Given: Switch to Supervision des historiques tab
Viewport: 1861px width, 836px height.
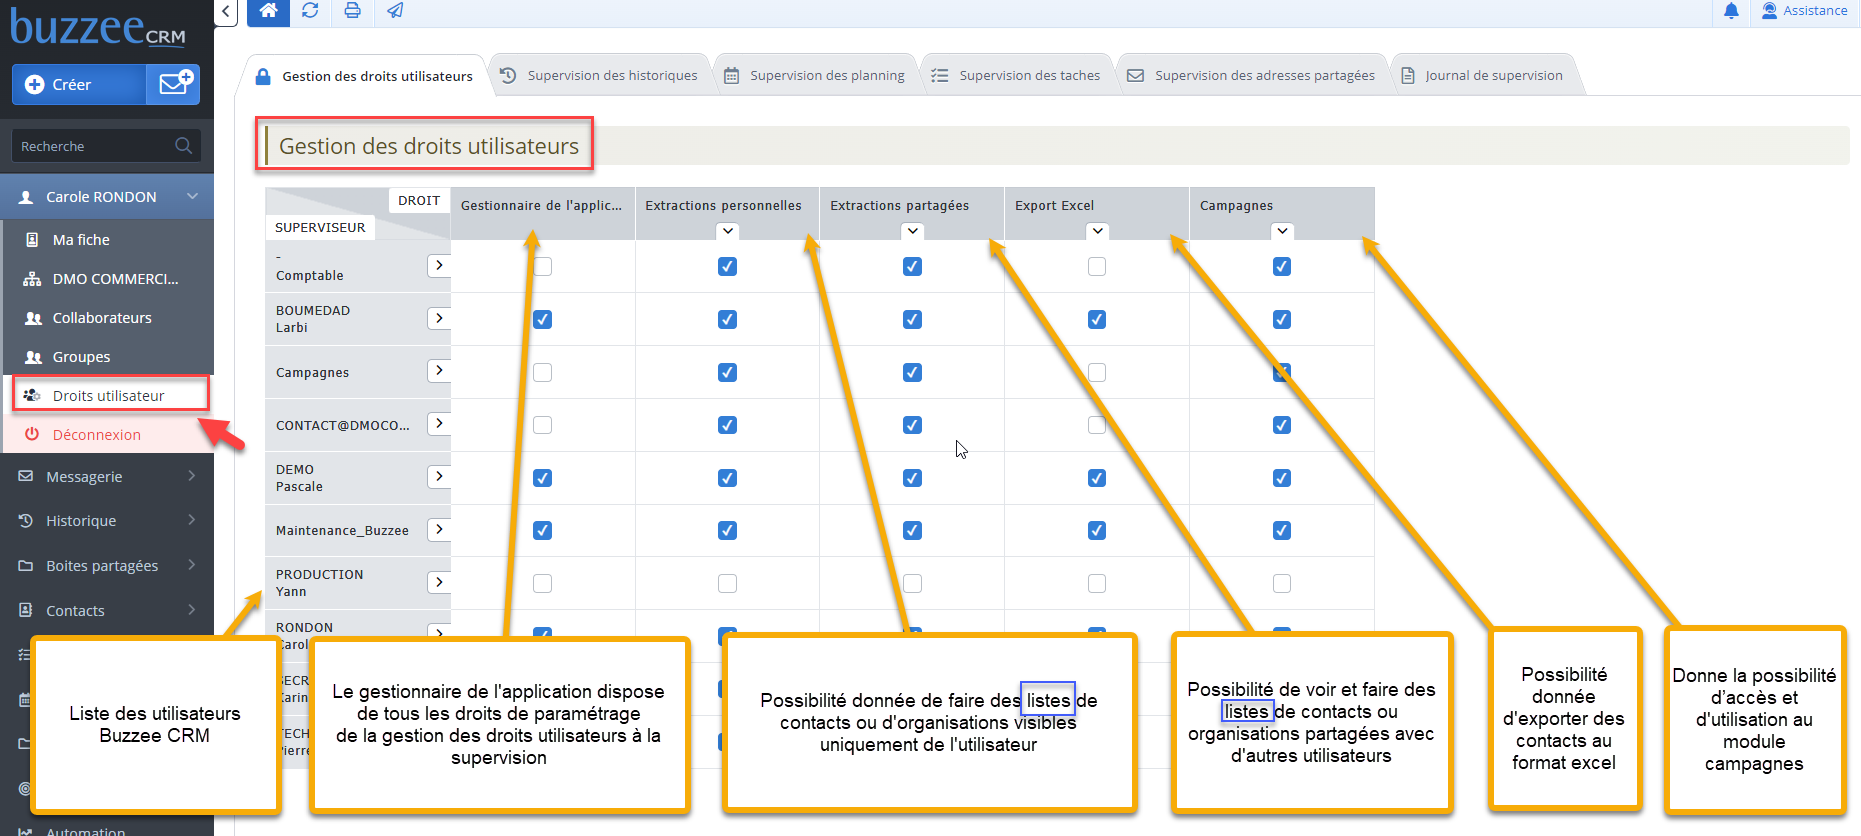Looking at the screenshot, I should pyautogui.click(x=599, y=76).
